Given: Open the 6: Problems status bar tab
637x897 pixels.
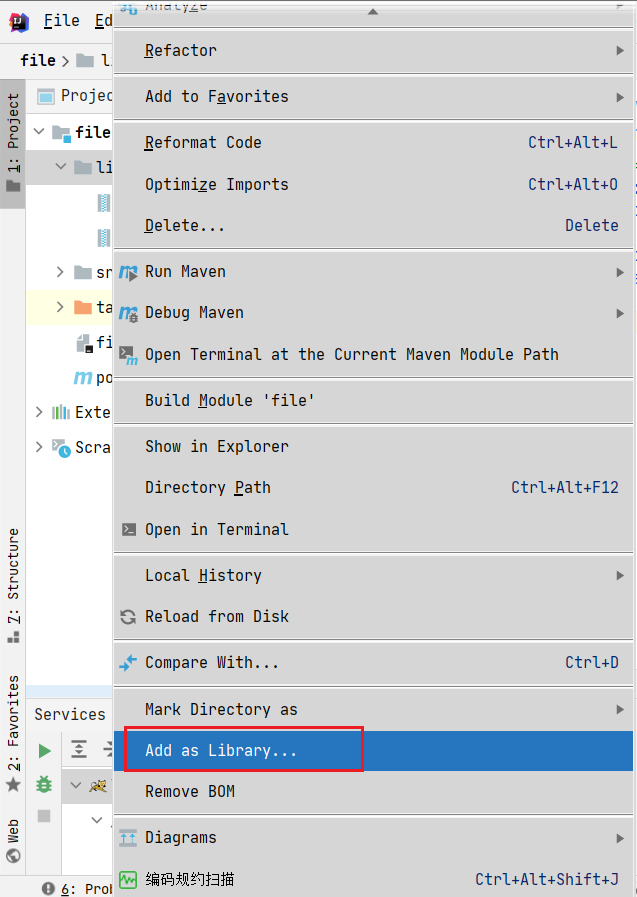Looking at the screenshot, I should pyautogui.click(x=85, y=888).
